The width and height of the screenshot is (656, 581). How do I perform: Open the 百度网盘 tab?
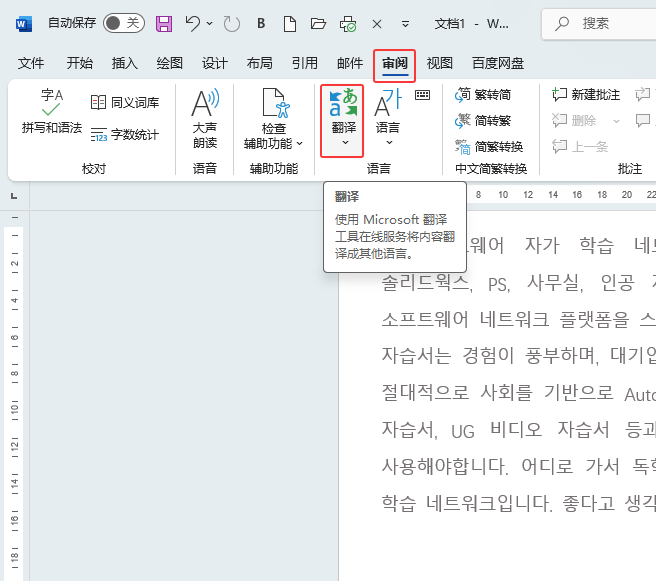point(498,63)
